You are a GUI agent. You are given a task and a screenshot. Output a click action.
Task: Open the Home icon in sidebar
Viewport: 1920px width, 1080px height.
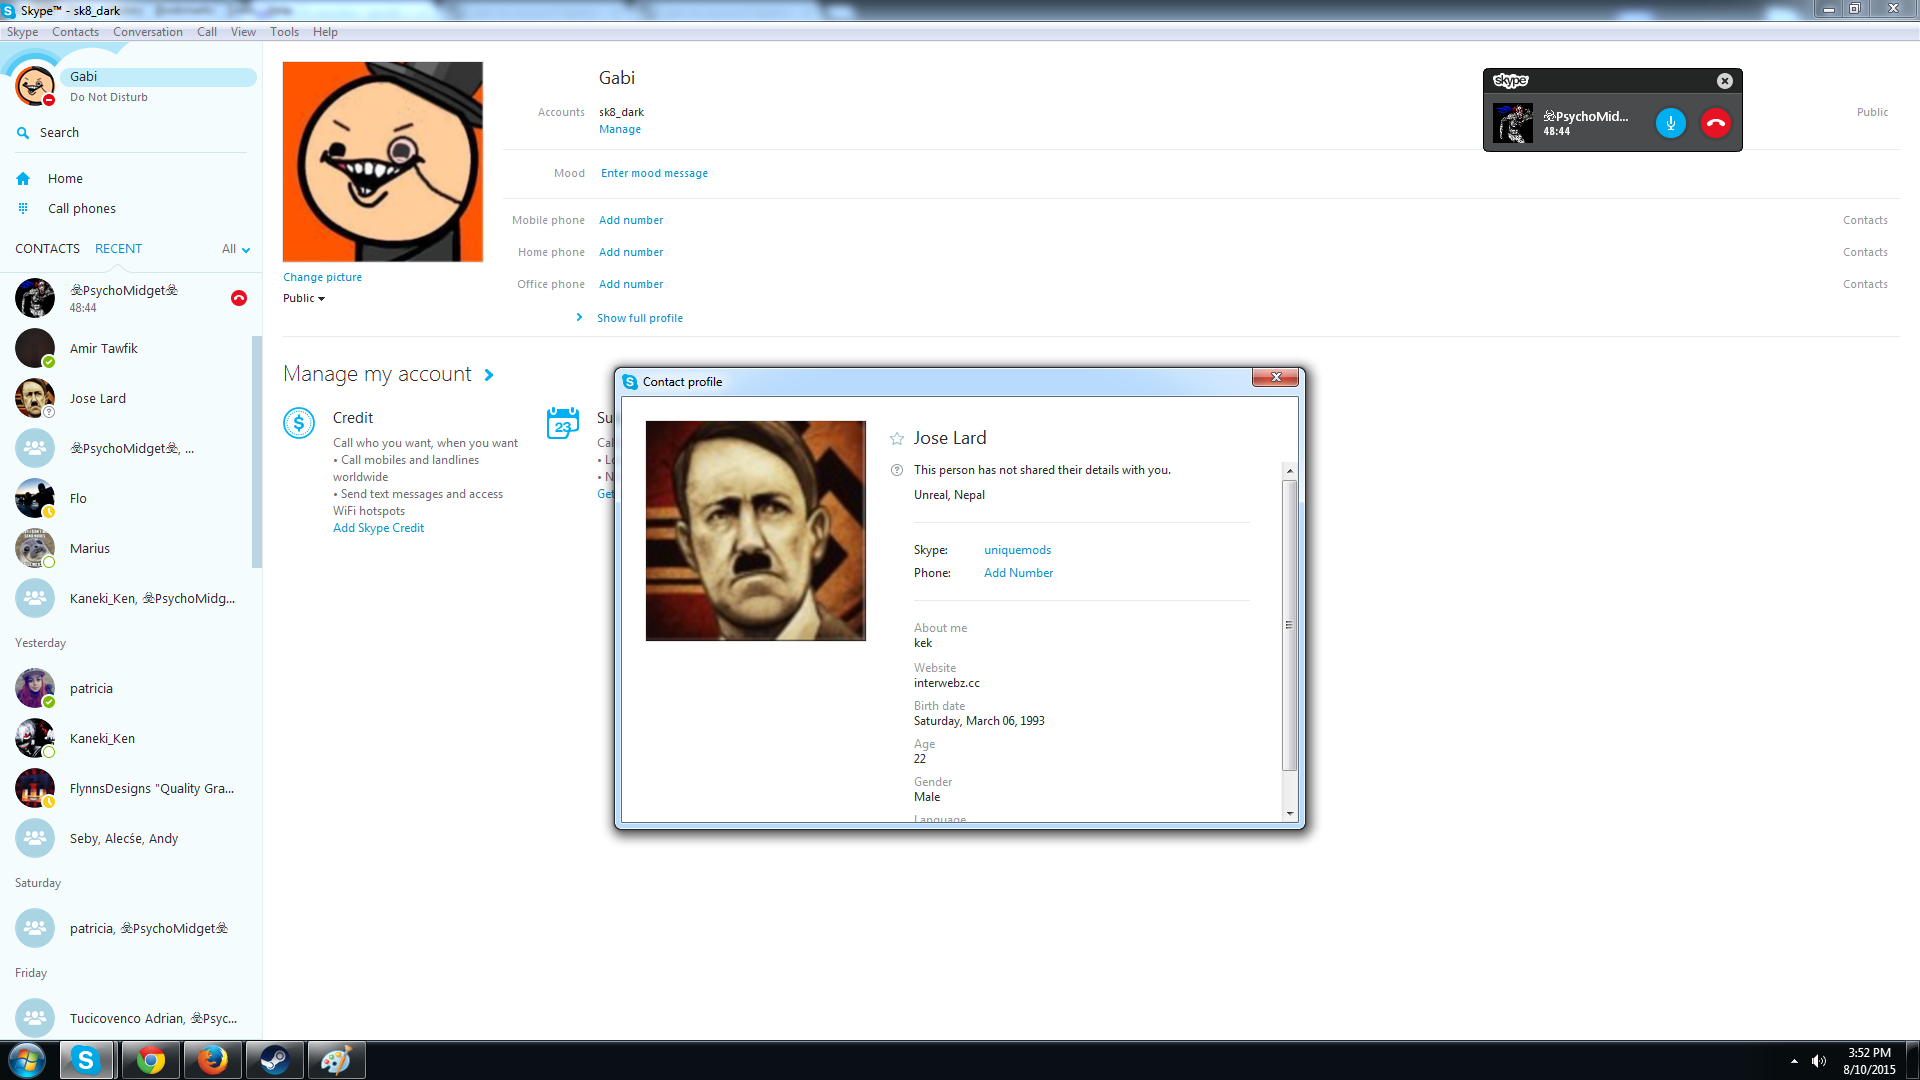click(x=23, y=179)
